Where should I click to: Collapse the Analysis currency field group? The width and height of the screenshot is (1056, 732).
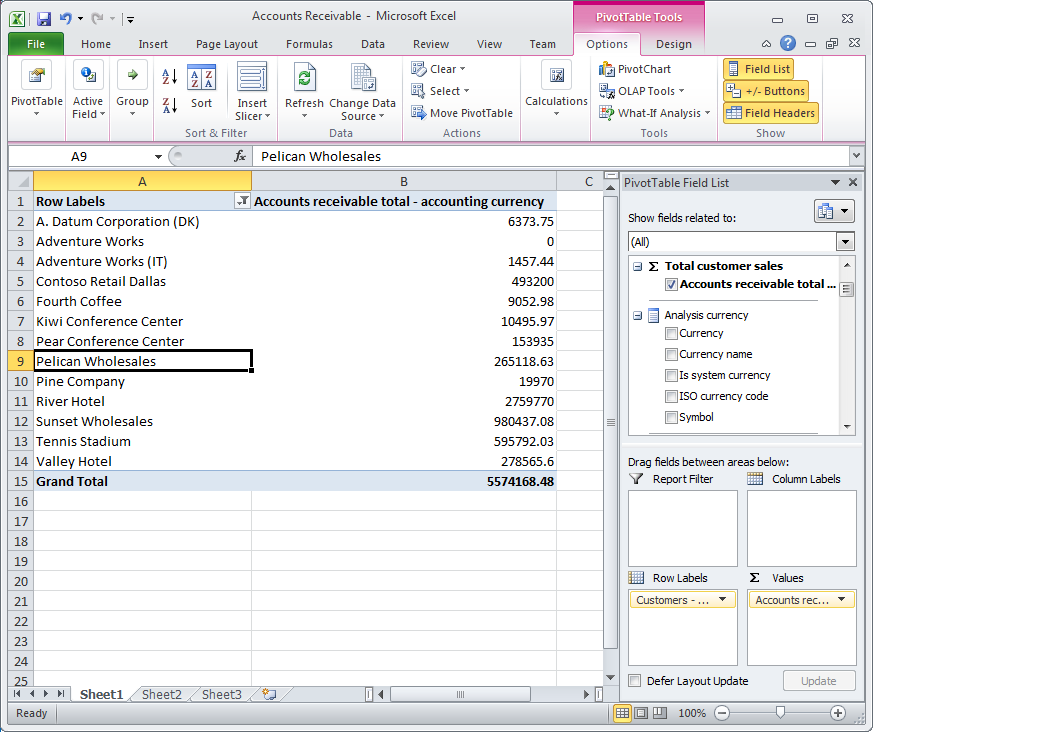637,315
